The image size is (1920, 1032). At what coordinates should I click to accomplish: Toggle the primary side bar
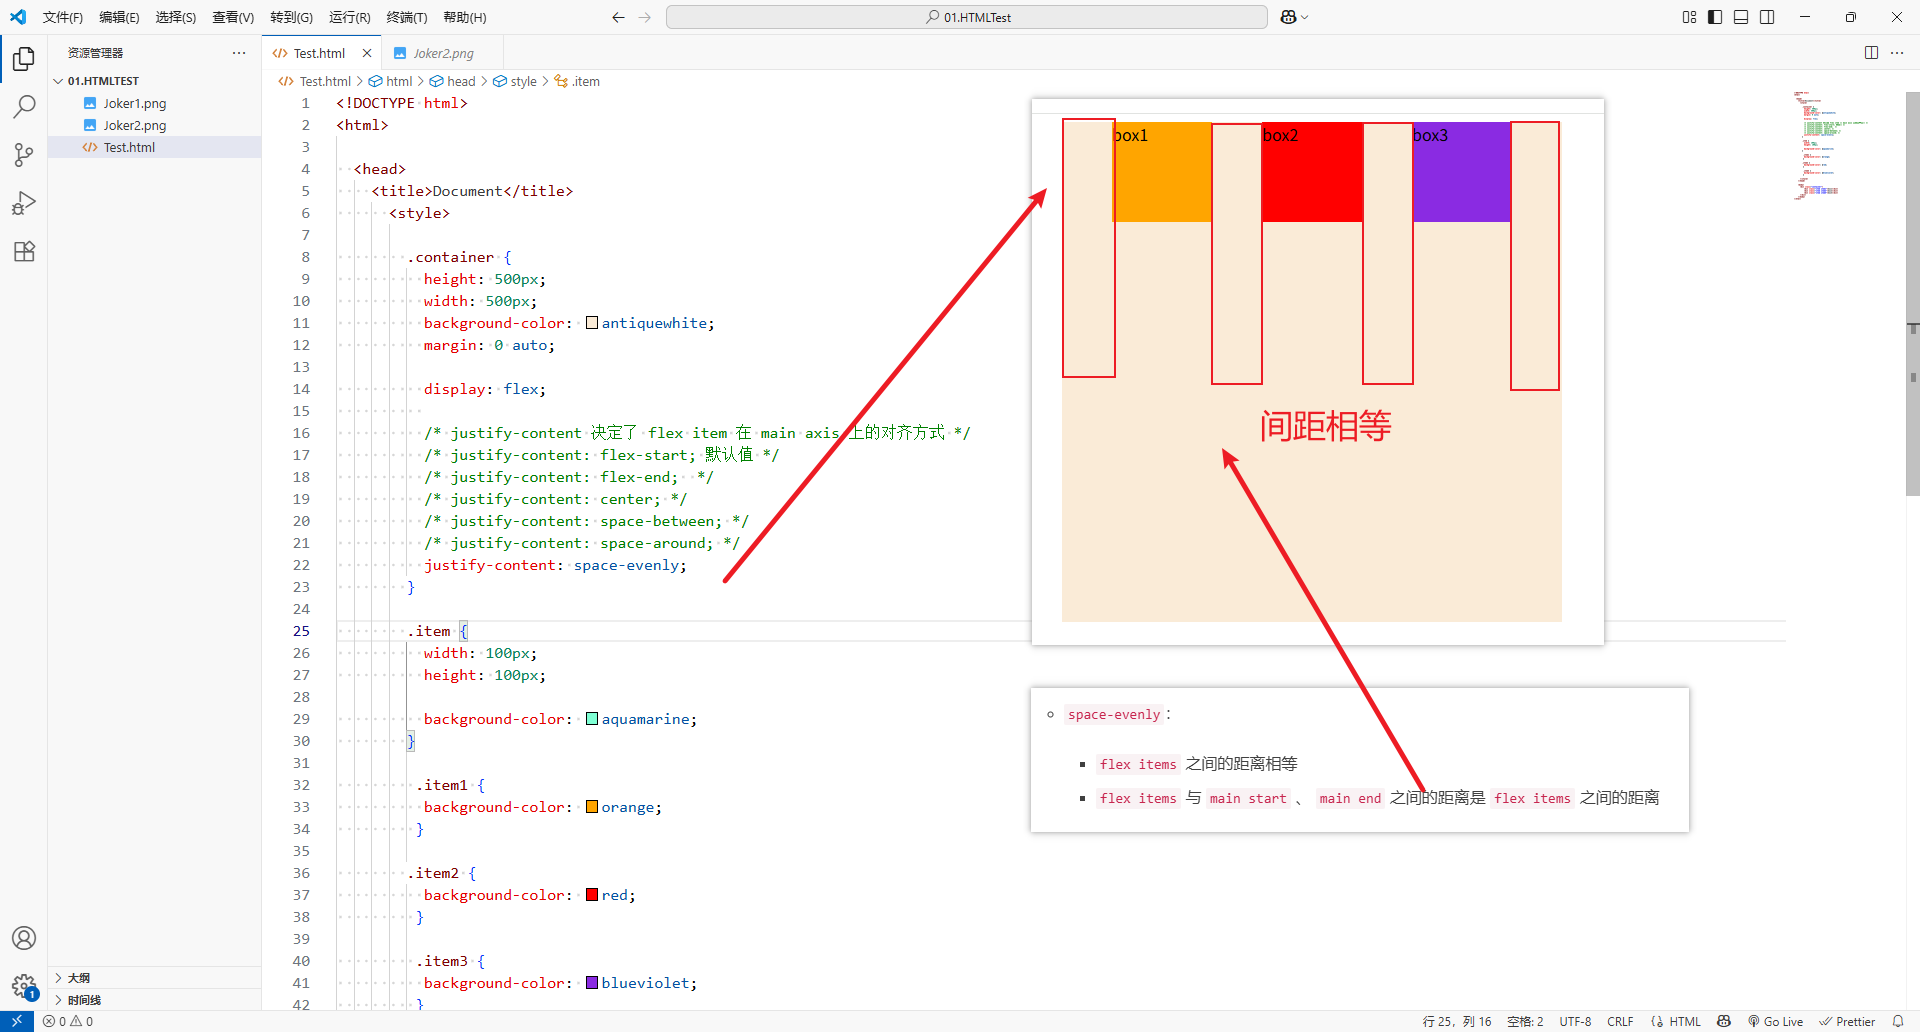[x=1715, y=17]
